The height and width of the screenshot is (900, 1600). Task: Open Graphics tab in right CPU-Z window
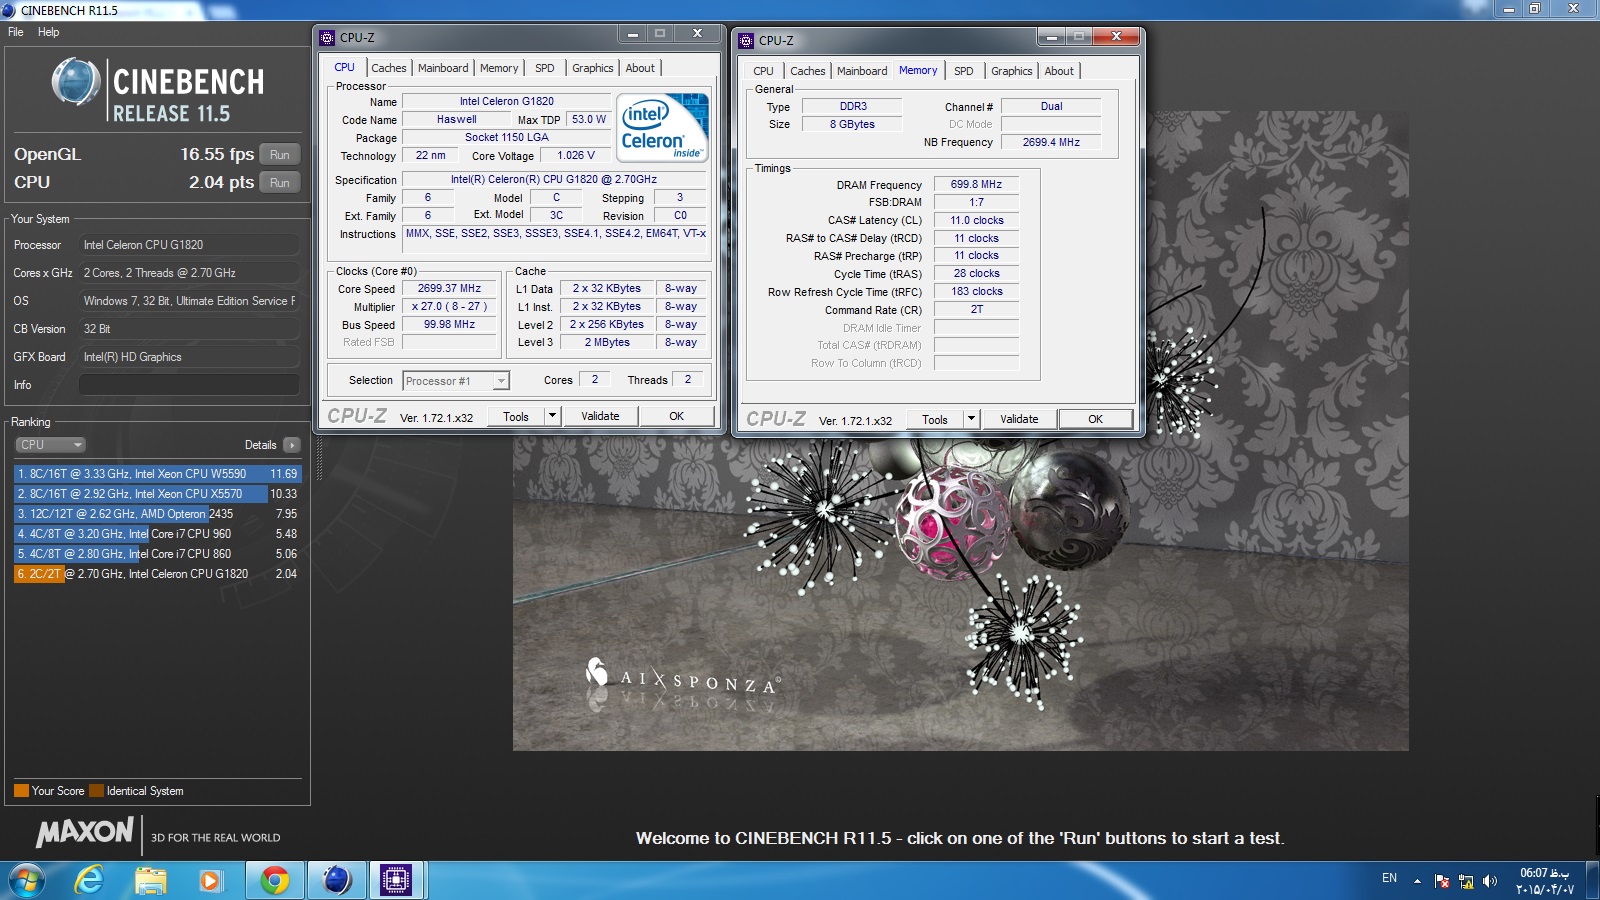tap(1012, 71)
